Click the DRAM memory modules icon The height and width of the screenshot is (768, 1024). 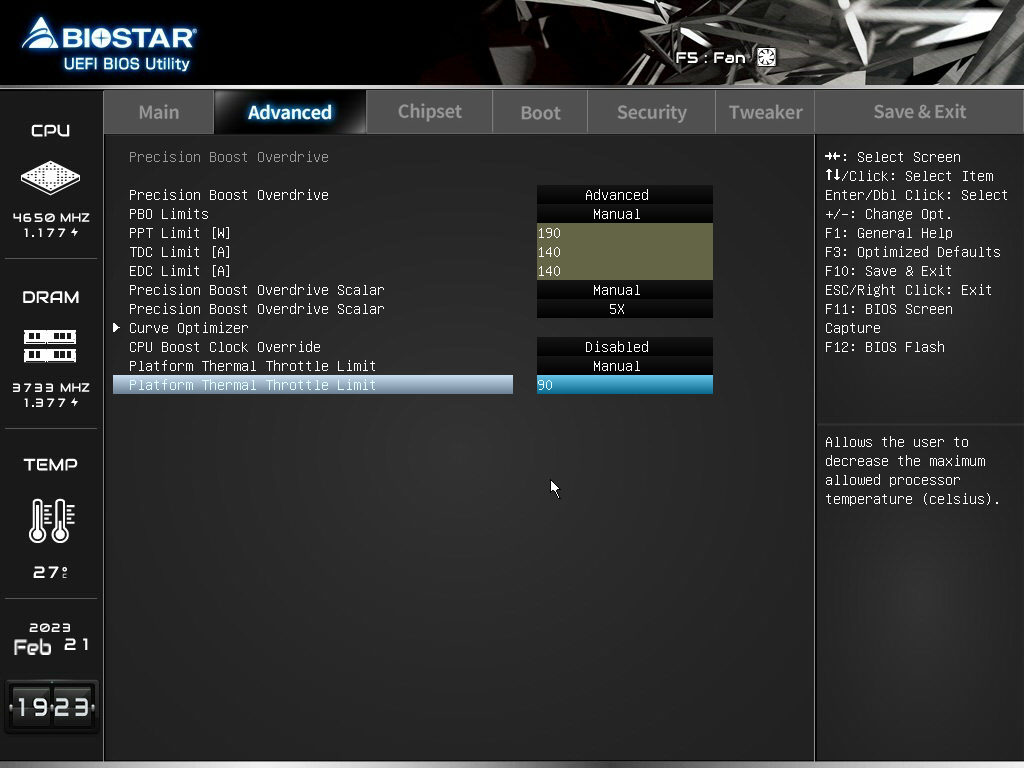(x=50, y=345)
